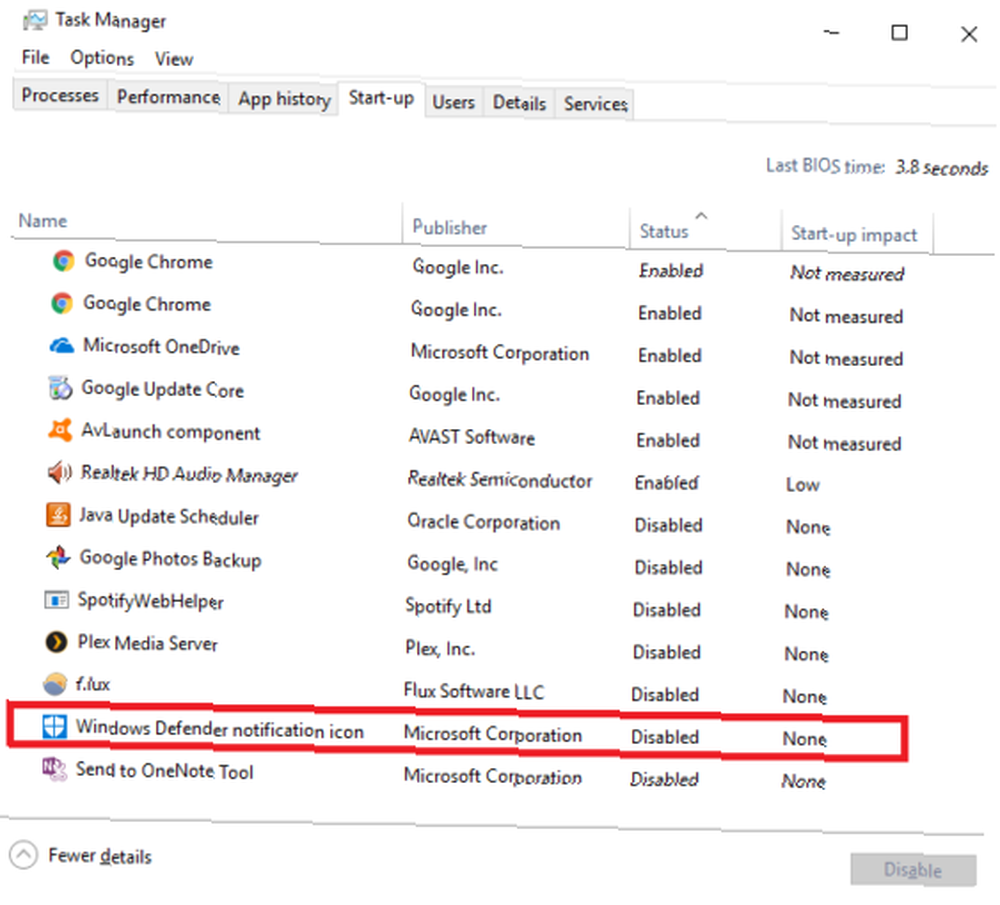Click the Low start-up impact value

802,485
